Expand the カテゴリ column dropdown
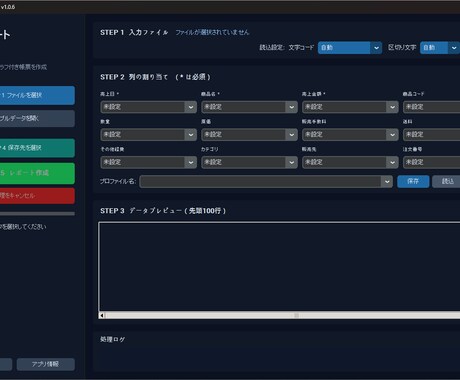The height and width of the screenshot is (380, 460). click(x=249, y=162)
